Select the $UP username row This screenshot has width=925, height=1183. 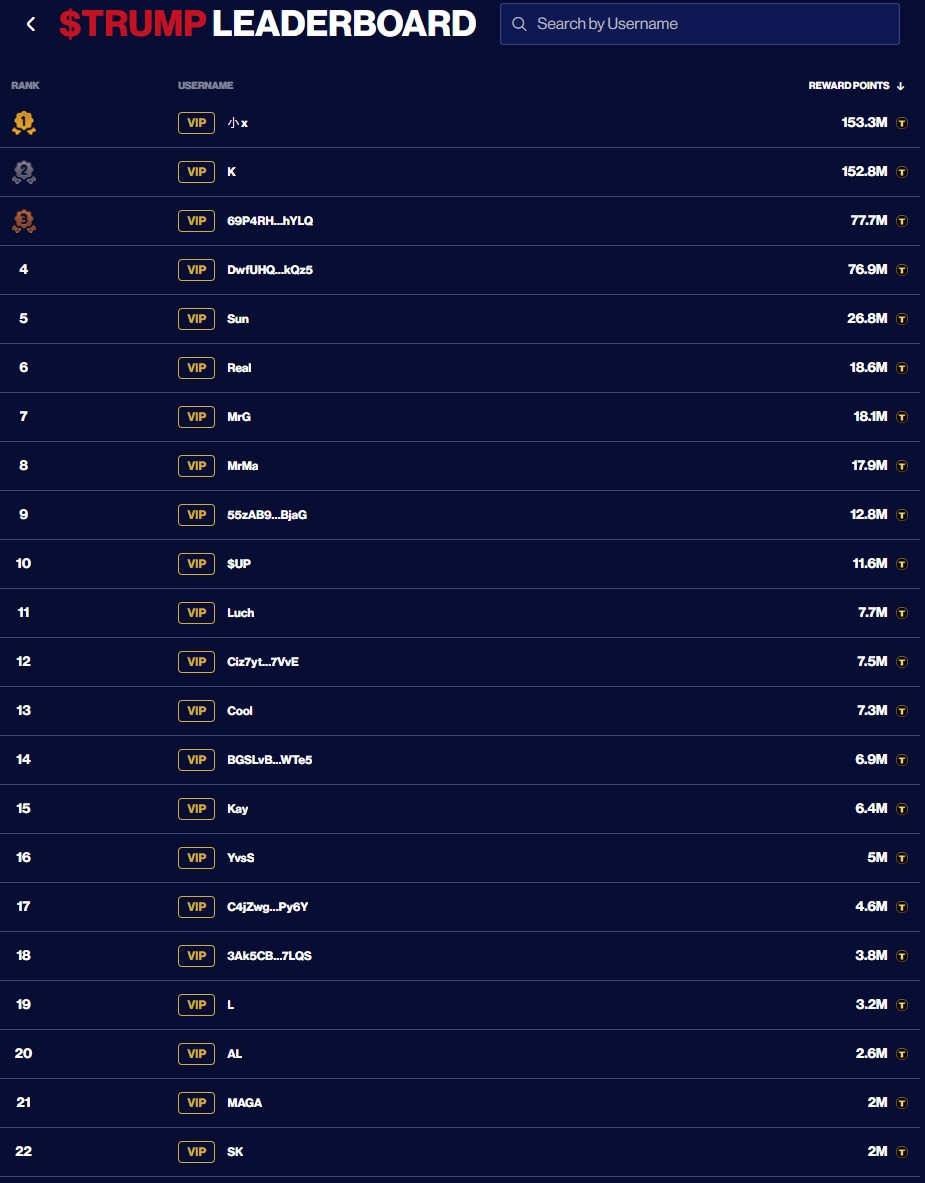[239, 564]
